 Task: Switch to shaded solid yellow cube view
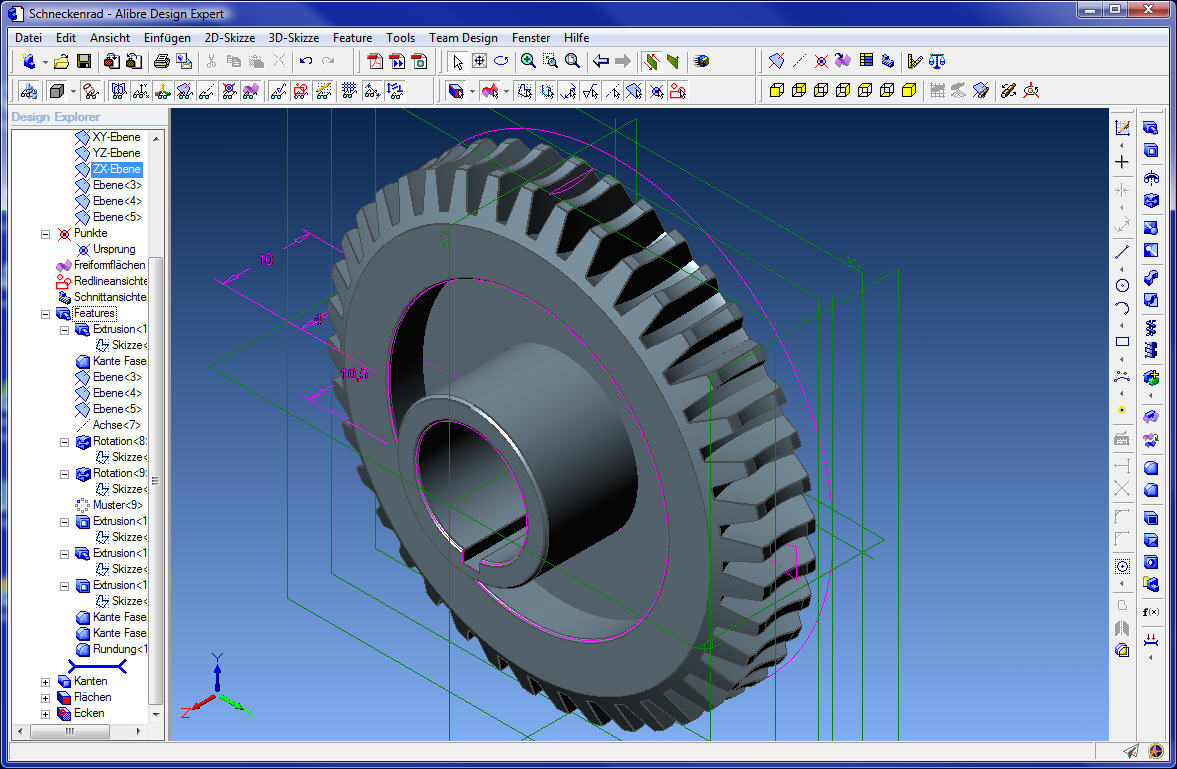(909, 91)
